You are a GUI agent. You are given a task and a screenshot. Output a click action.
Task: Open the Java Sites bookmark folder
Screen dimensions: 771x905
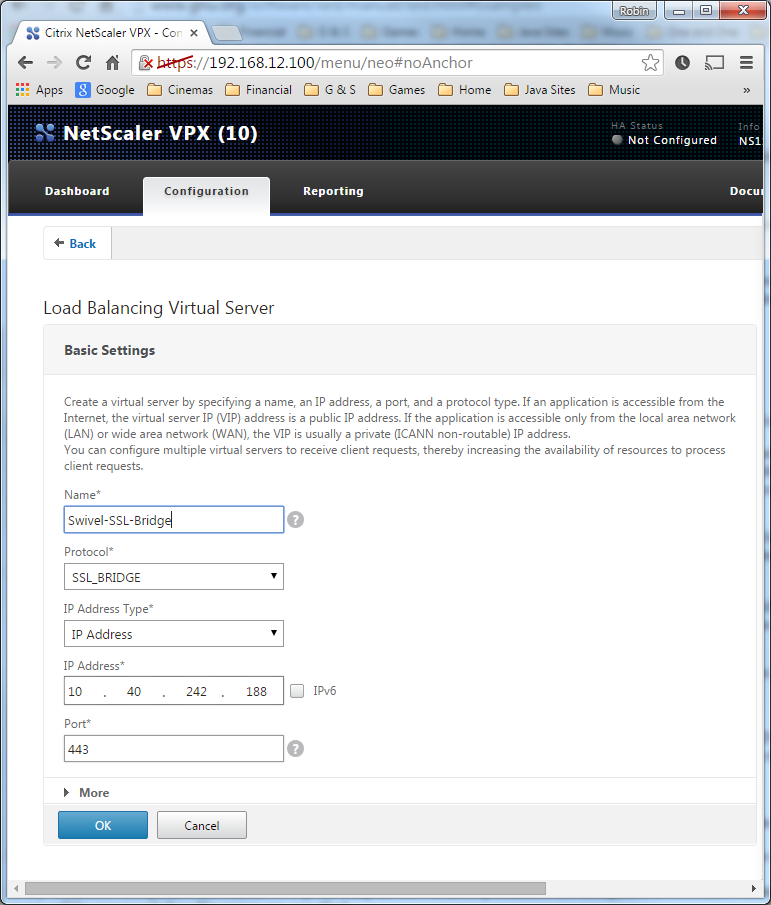(540, 90)
